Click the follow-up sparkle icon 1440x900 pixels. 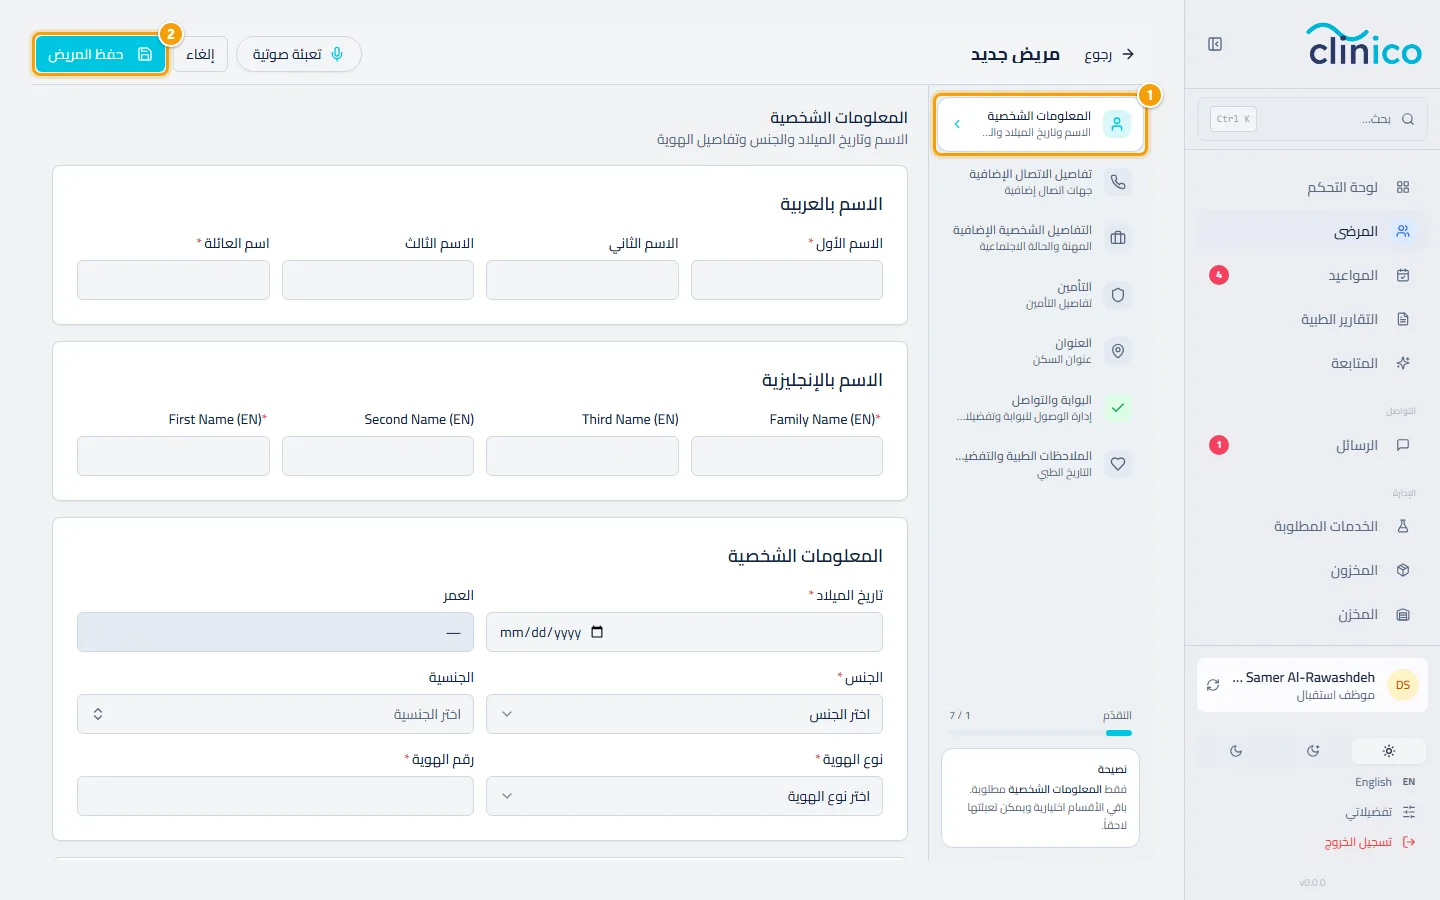1403,363
